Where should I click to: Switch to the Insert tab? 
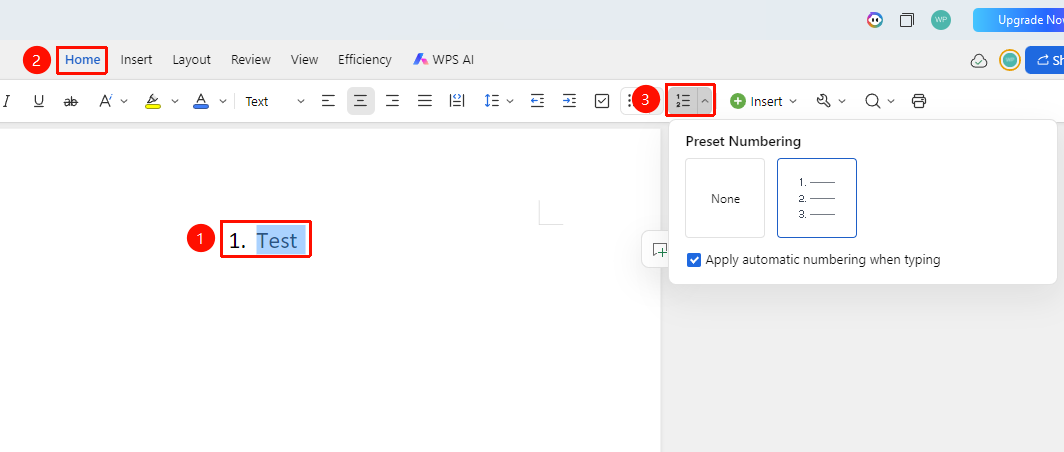136,60
